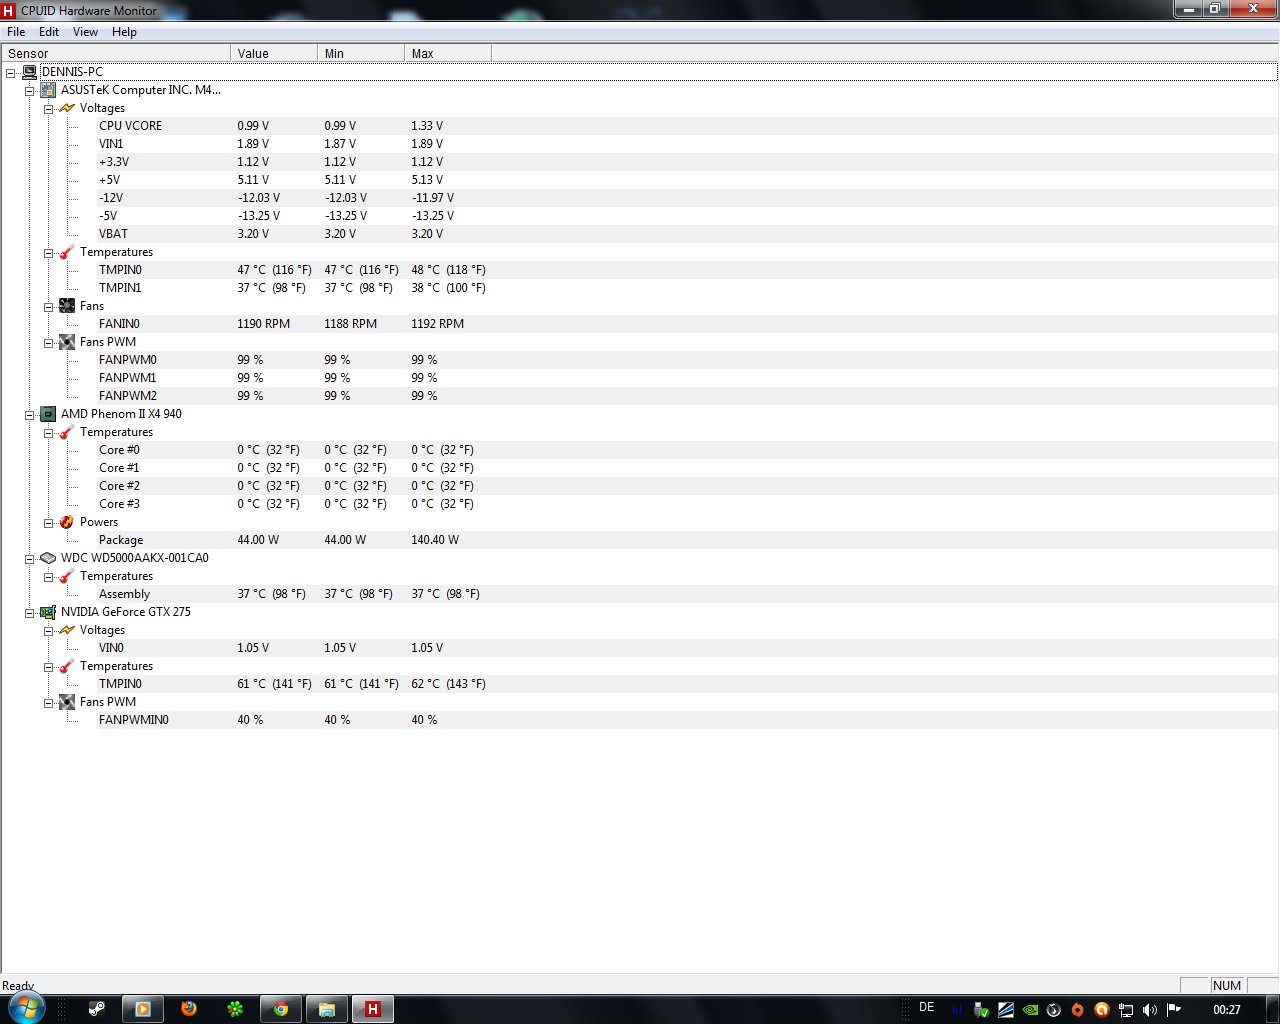Image resolution: width=1280 pixels, height=1024 pixels.
Task: Collapse the ASUSTeK Computer INC. motherboard node
Action: (x=29, y=90)
